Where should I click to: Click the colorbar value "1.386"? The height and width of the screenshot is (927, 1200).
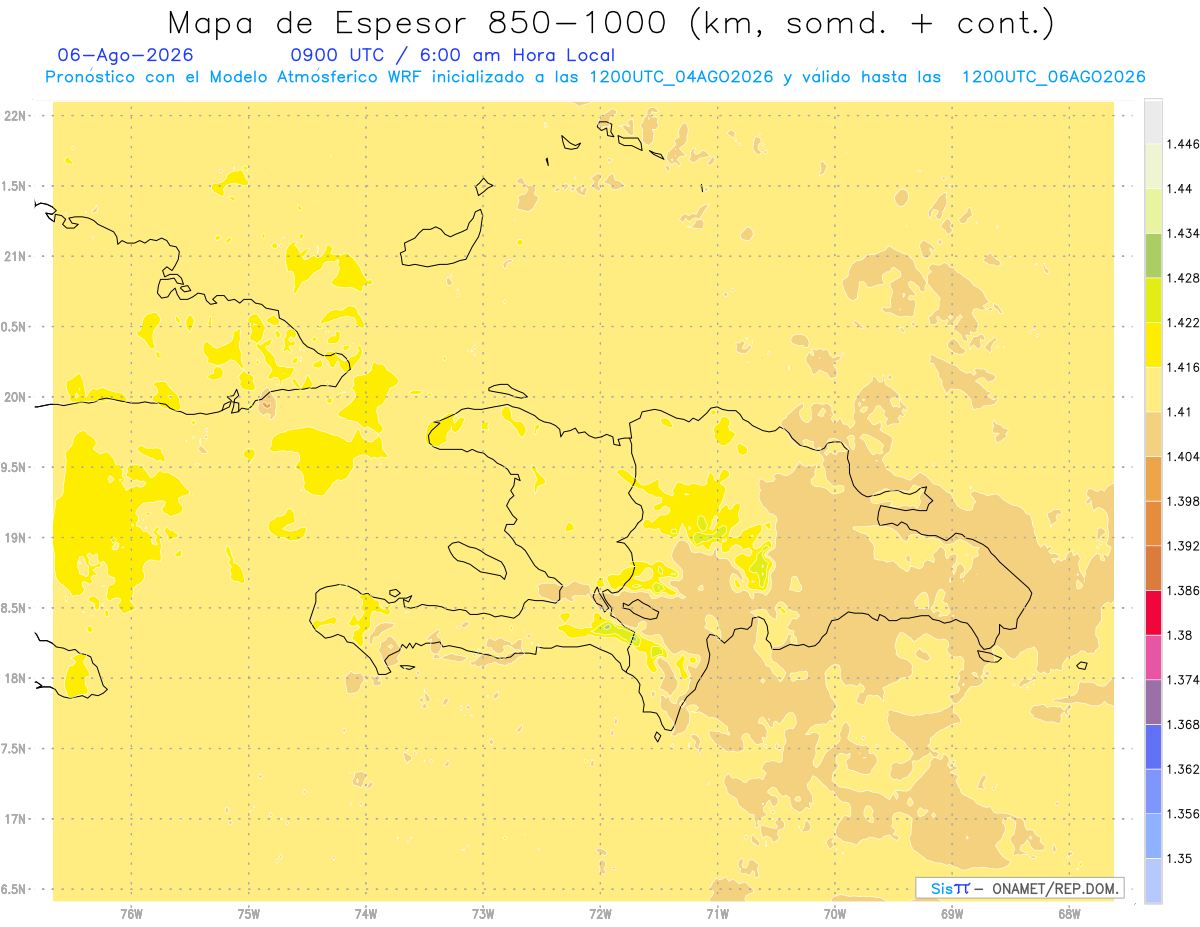coord(1182,591)
